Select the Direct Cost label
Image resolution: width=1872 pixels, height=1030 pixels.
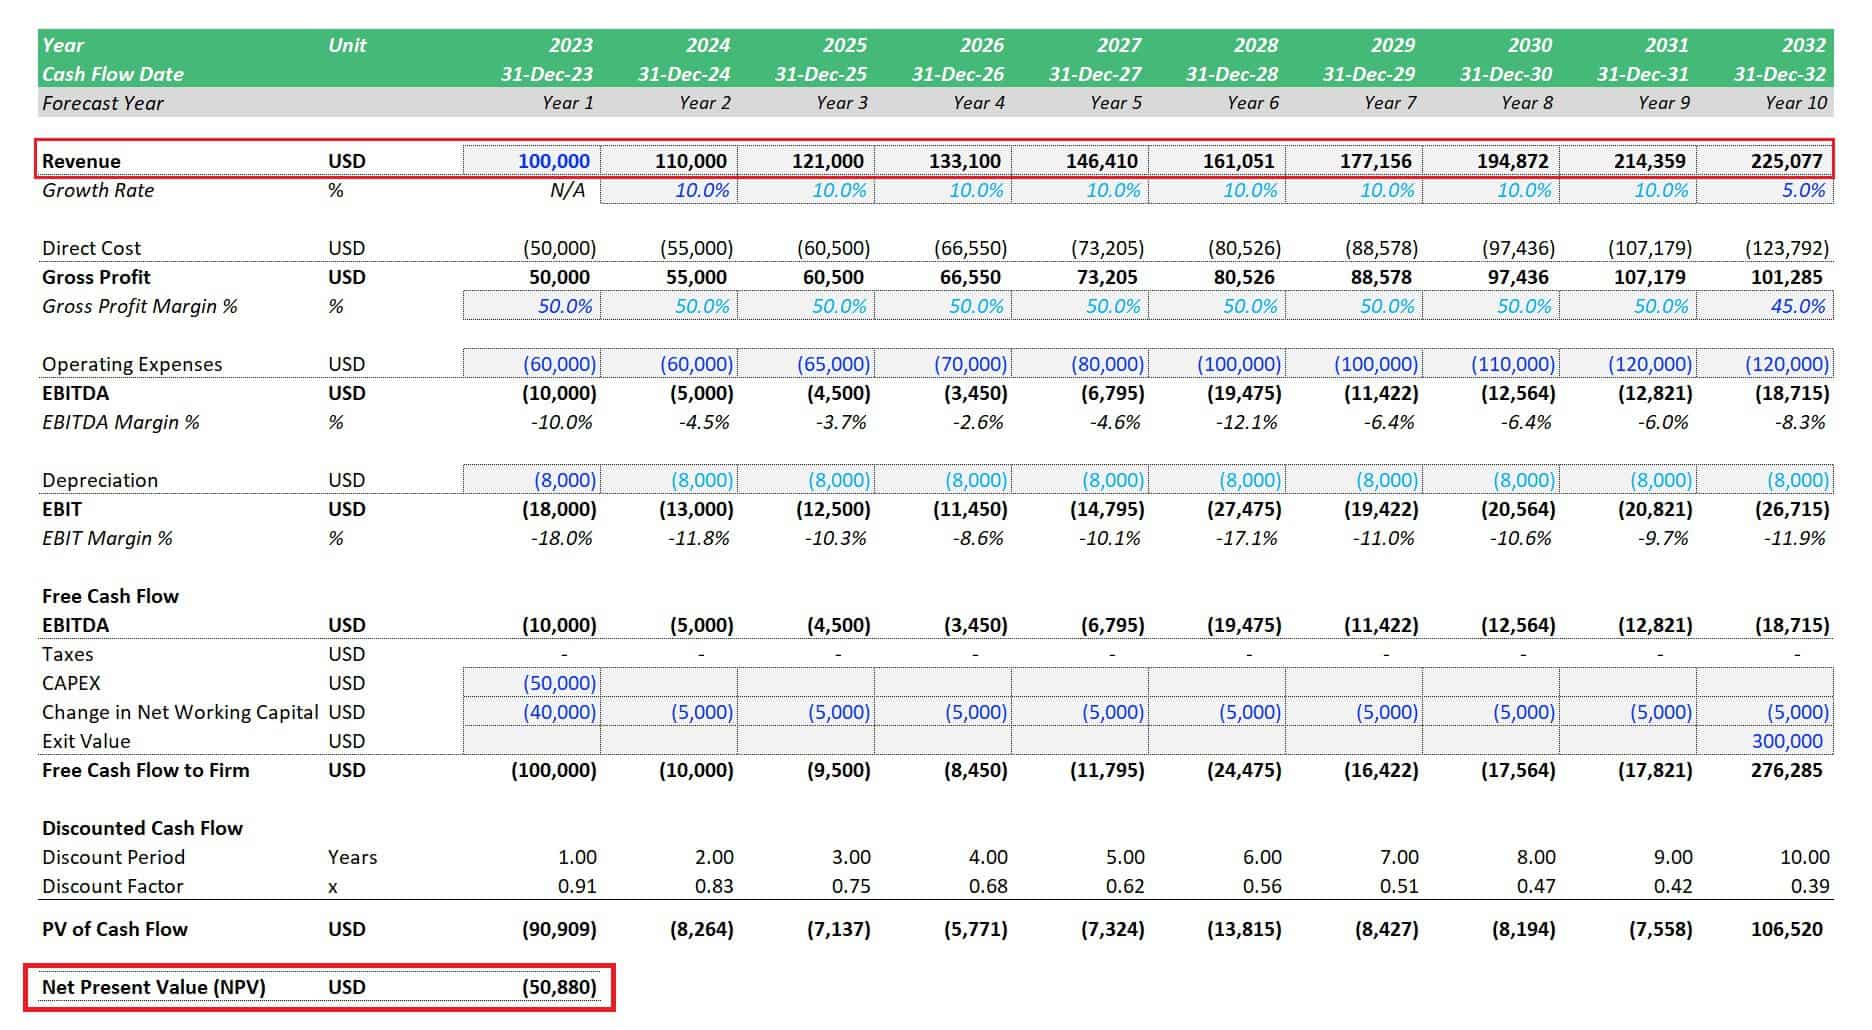click(91, 248)
